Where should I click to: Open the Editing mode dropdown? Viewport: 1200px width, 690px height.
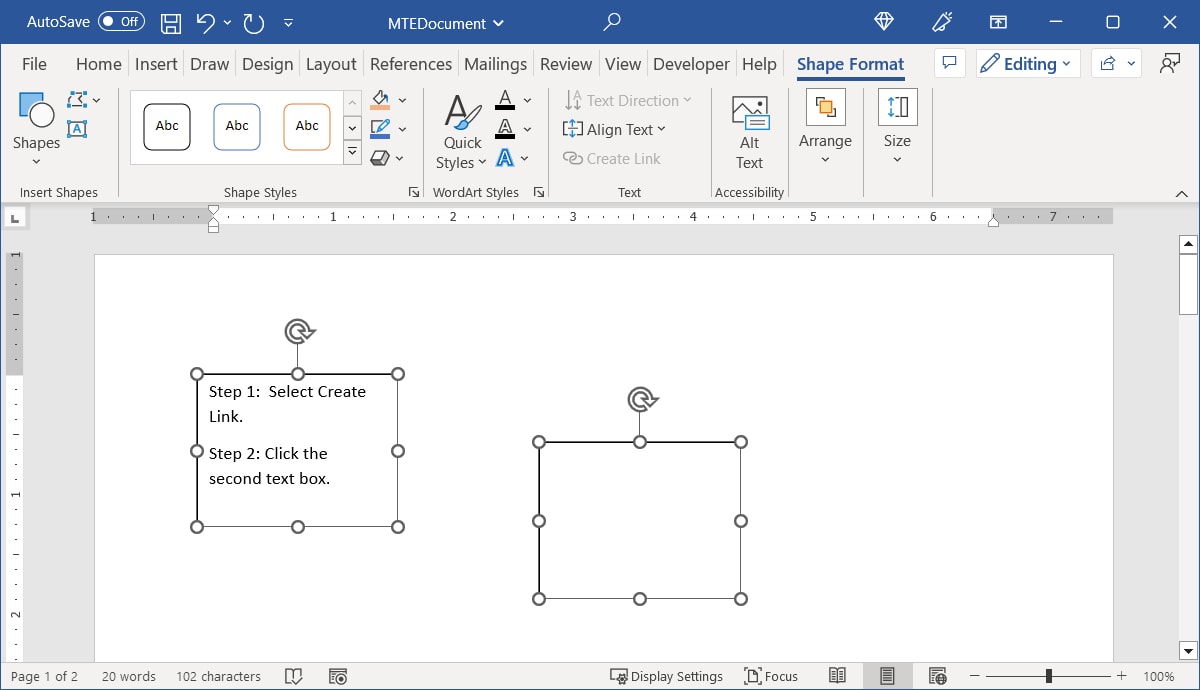pyautogui.click(x=1028, y=63)
